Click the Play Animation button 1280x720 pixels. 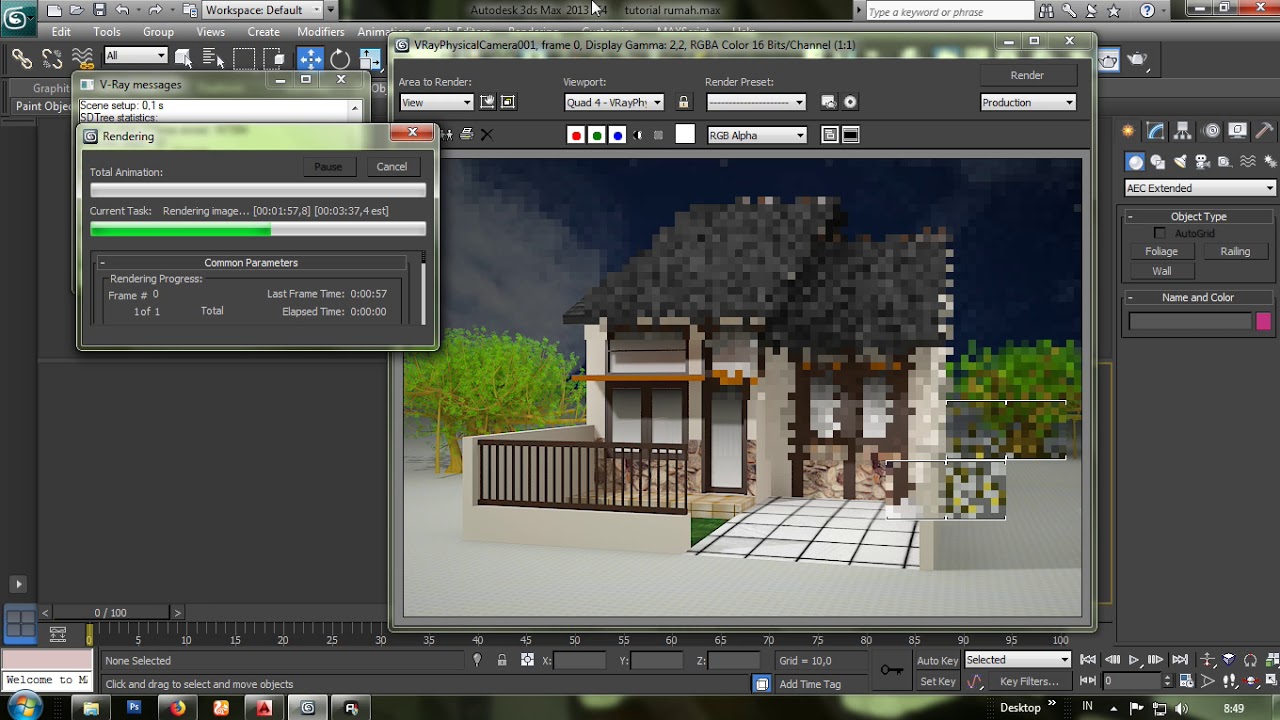(1134, 660)
